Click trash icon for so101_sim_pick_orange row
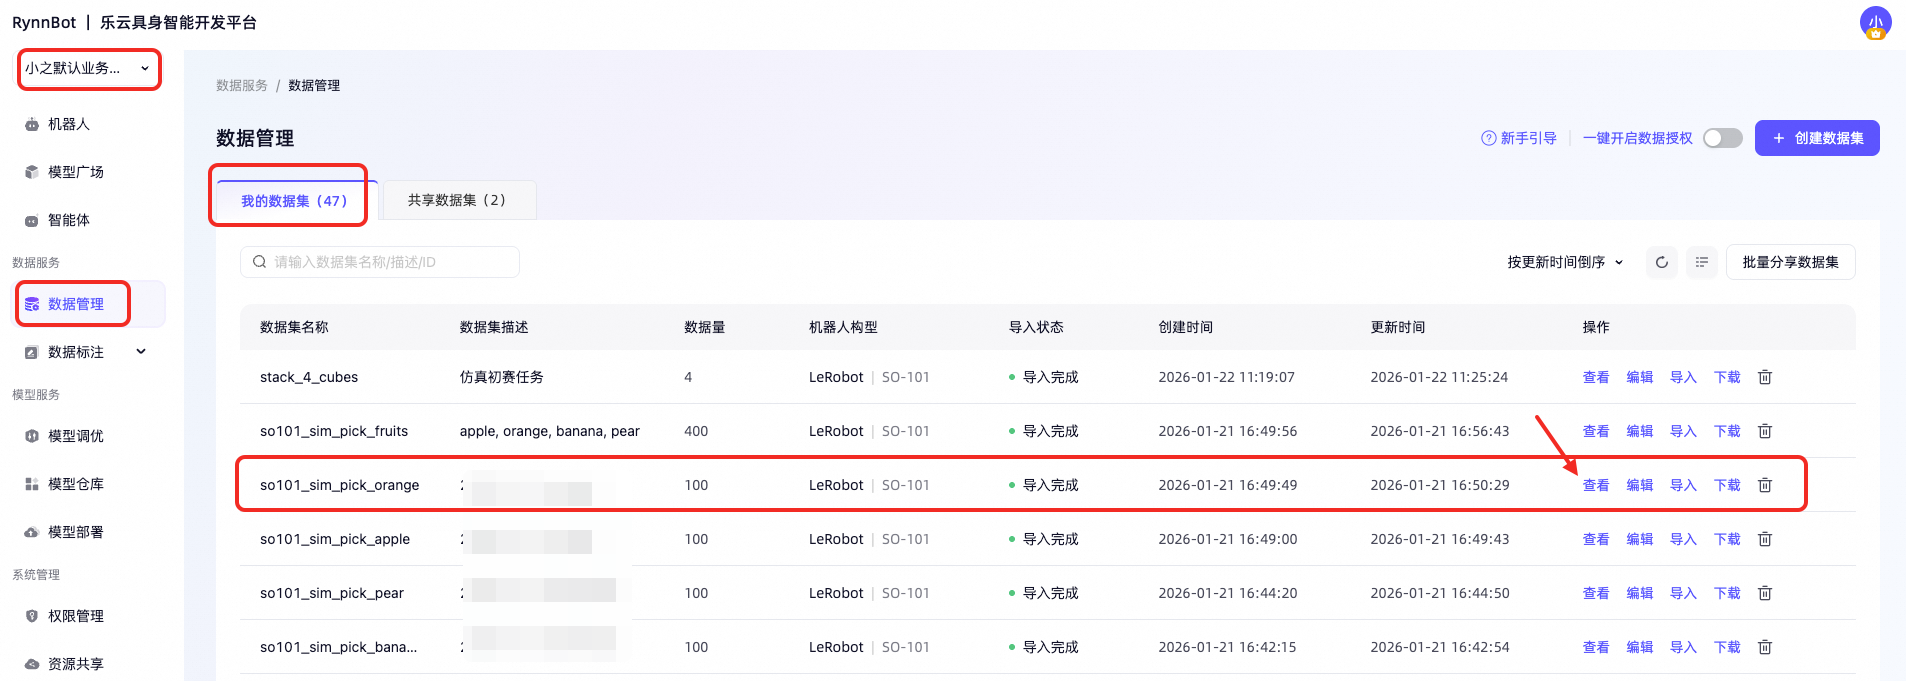This screenshot has height=681, width=1906. click(x=1765, y=485)
